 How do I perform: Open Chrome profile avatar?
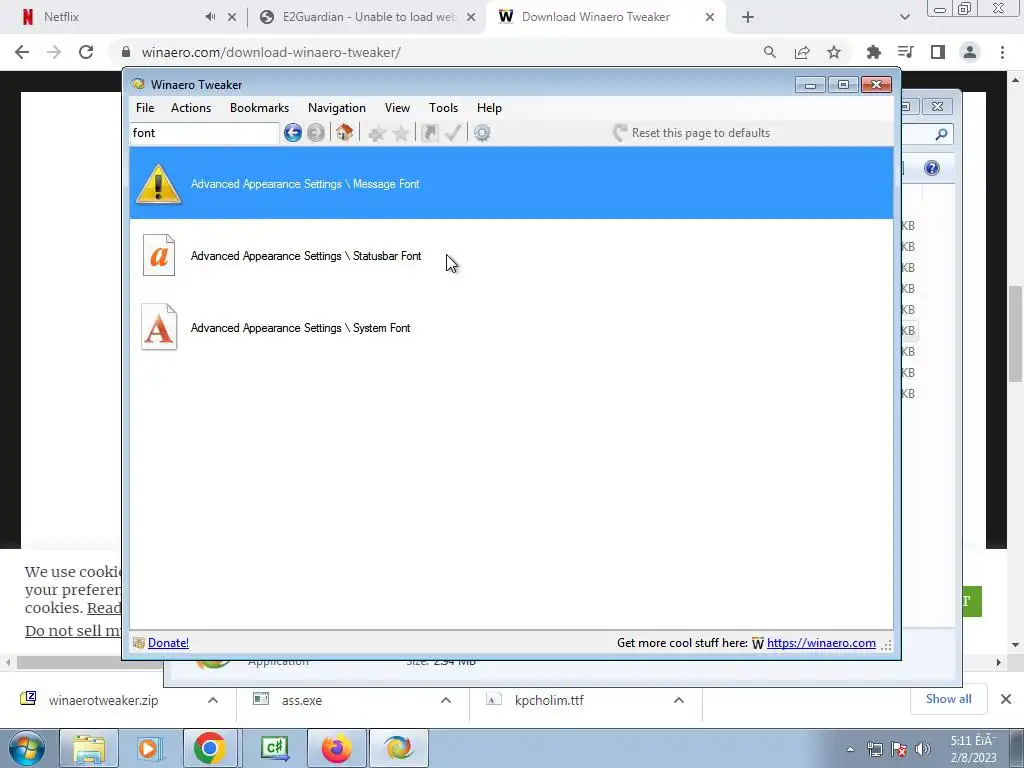(970, 52)
